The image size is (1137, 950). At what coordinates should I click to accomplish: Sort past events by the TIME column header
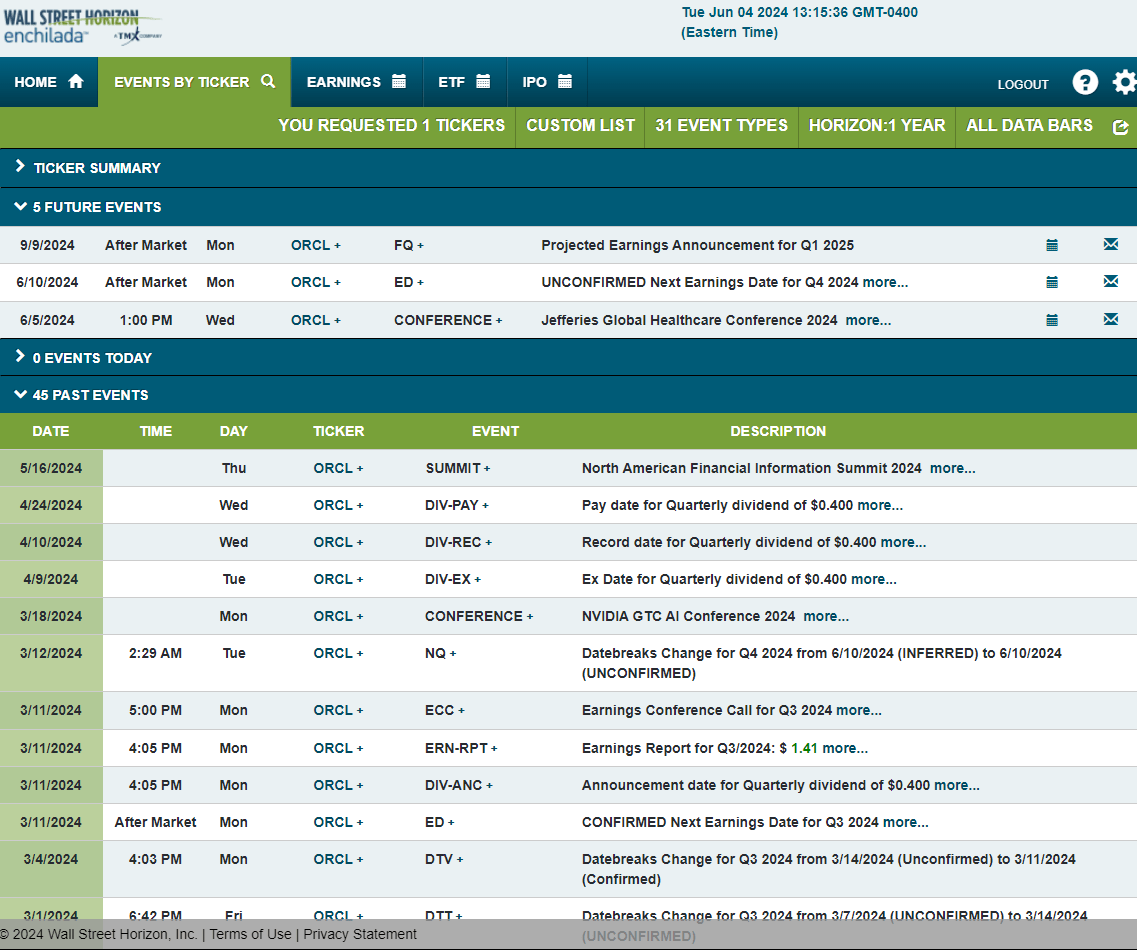pyautogui.click(x=156, y=431)
